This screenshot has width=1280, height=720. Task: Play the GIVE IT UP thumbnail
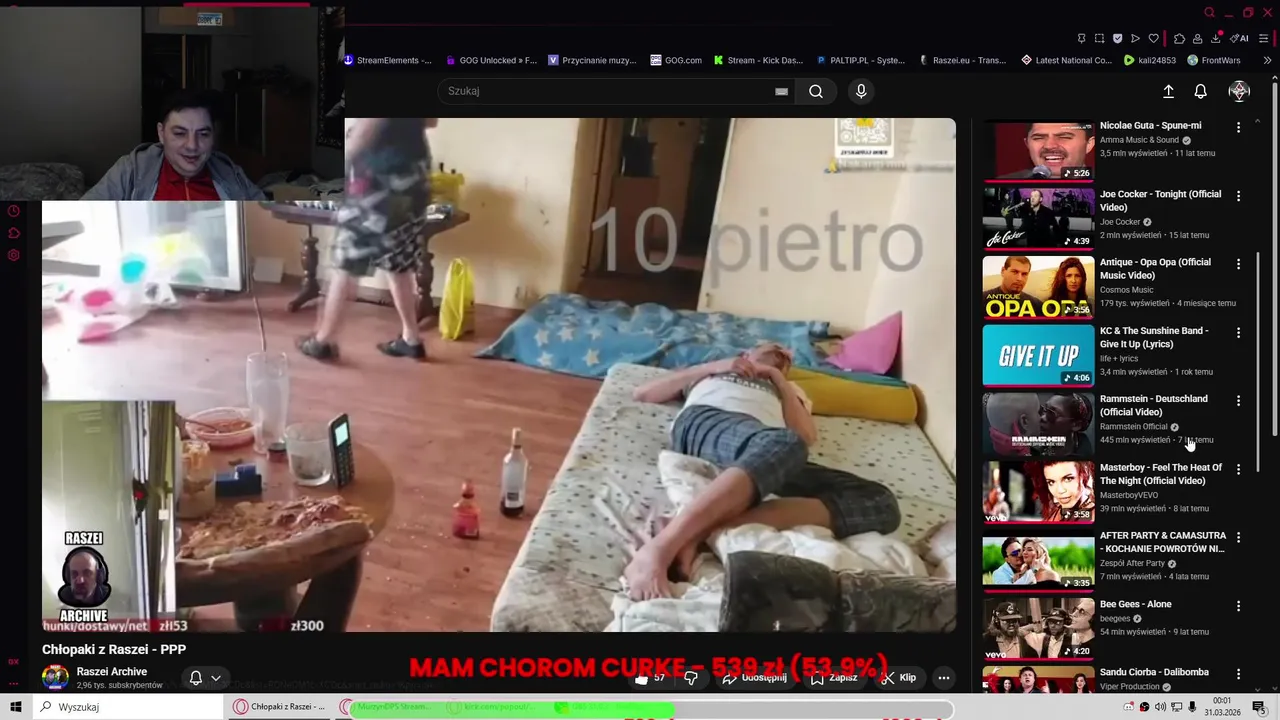coord(1038,355)
